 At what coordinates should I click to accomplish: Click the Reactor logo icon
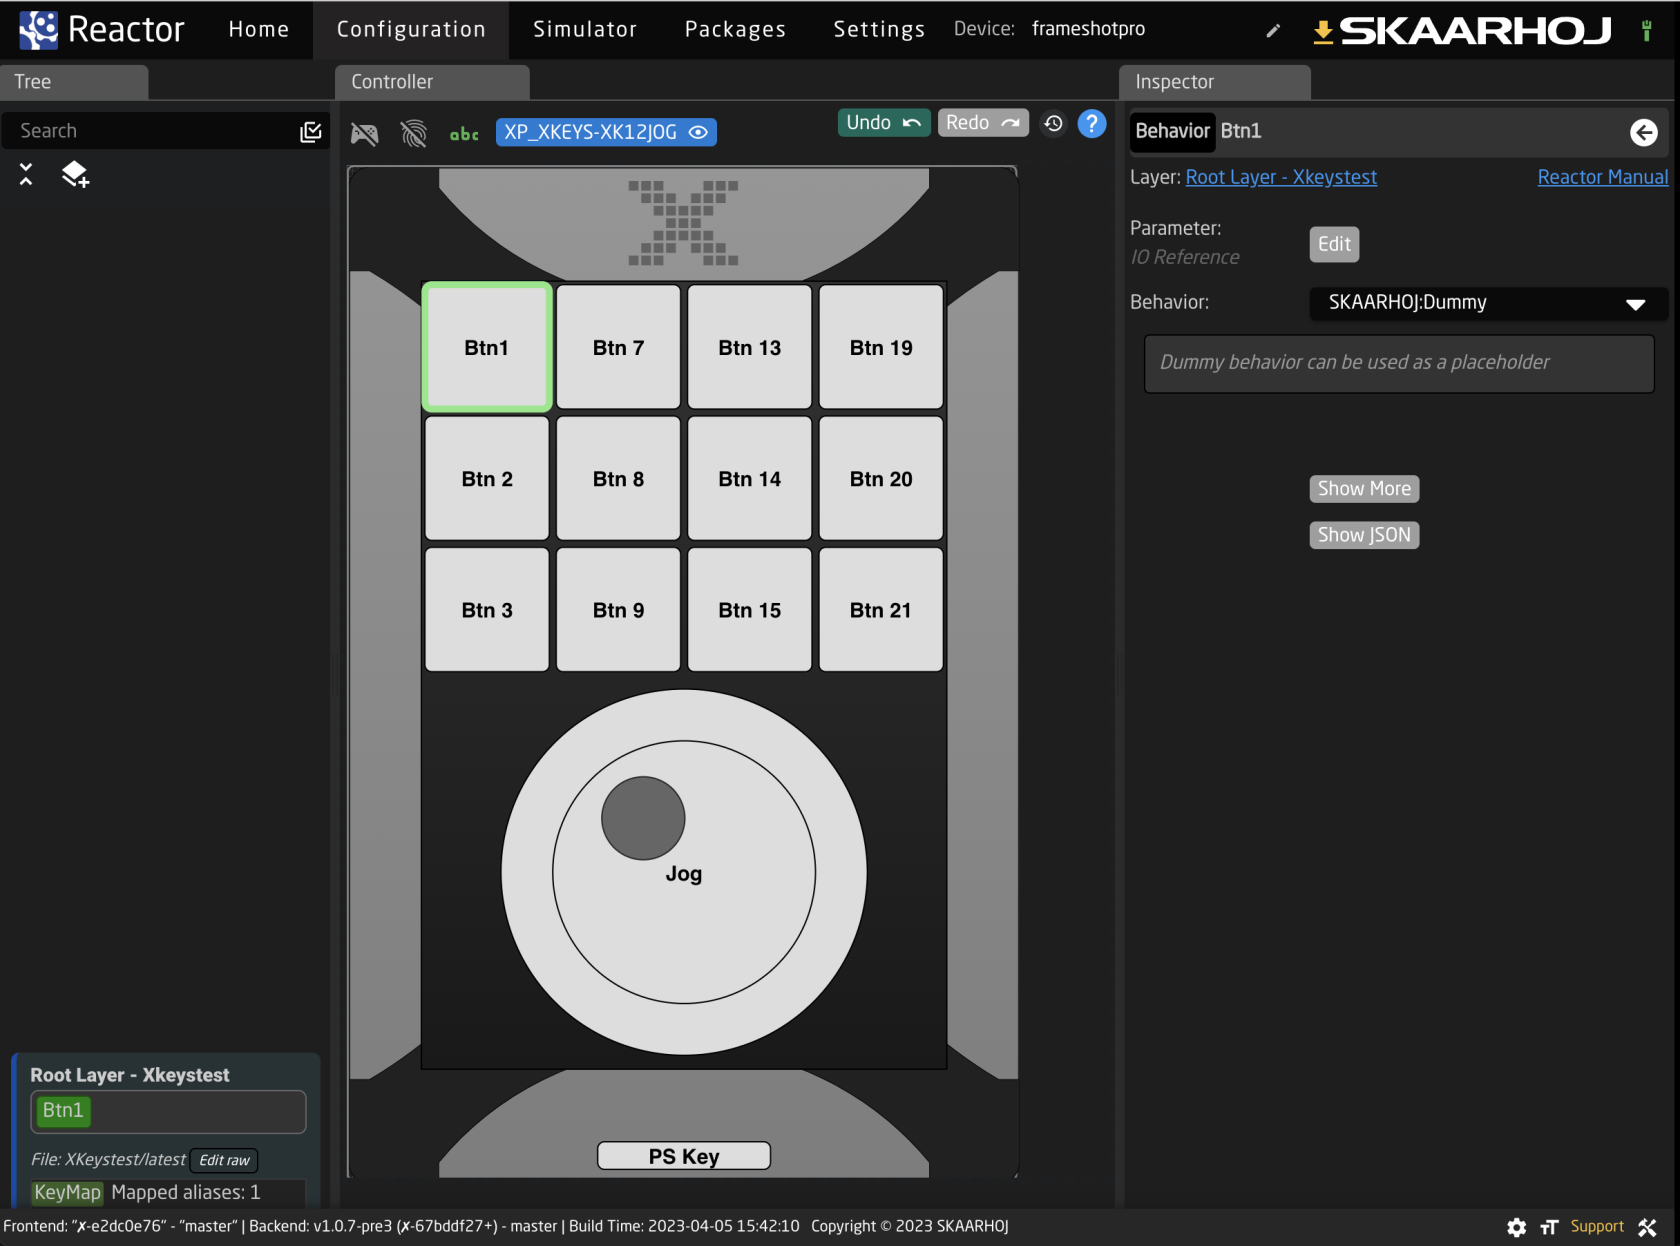[x=38, y=29]
